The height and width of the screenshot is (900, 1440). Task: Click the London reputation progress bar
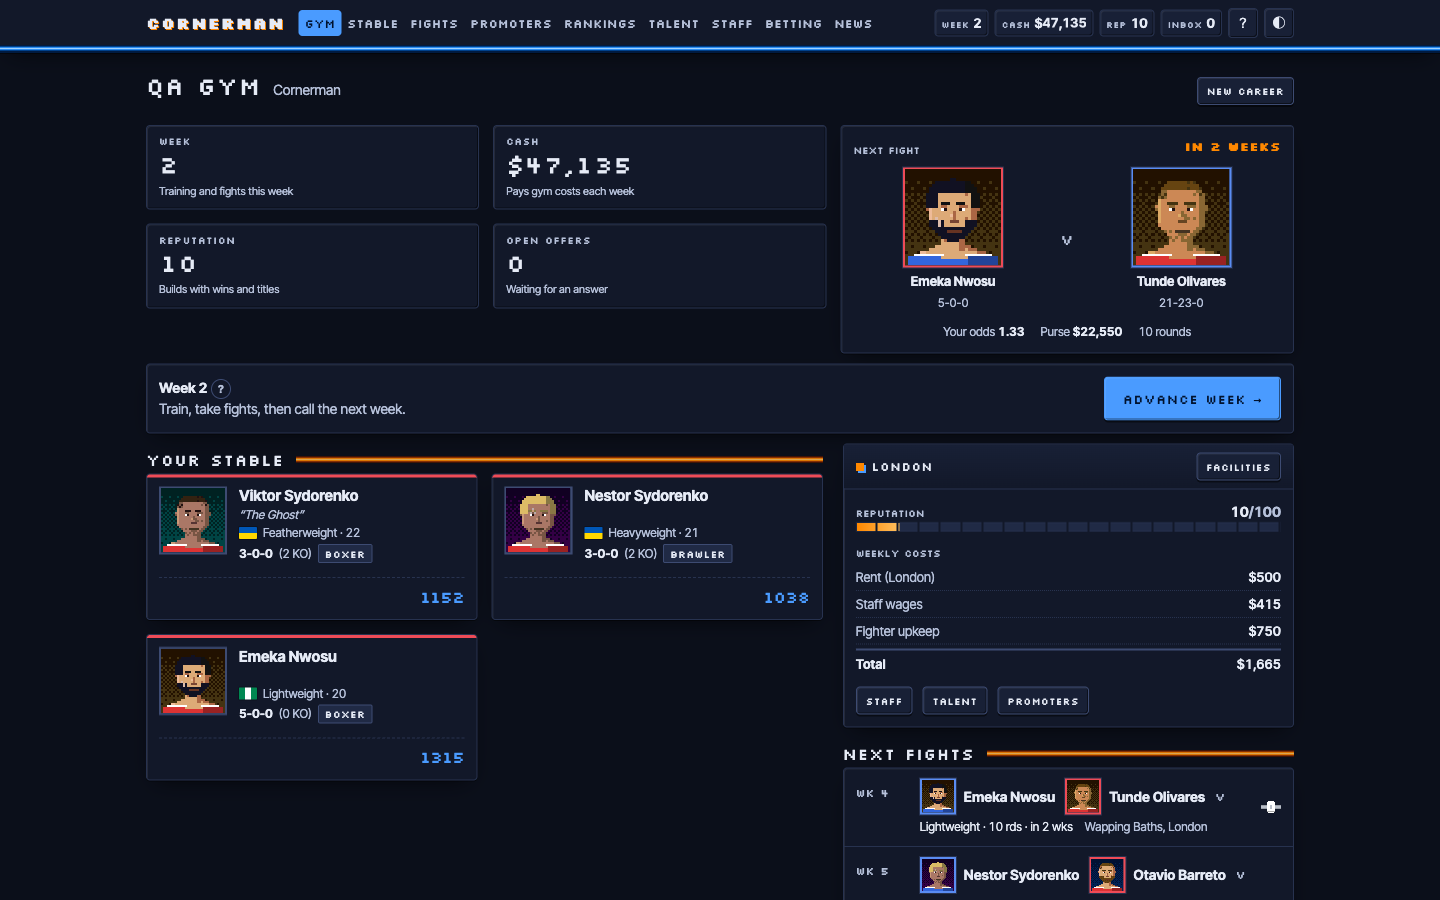(1068, 527)
